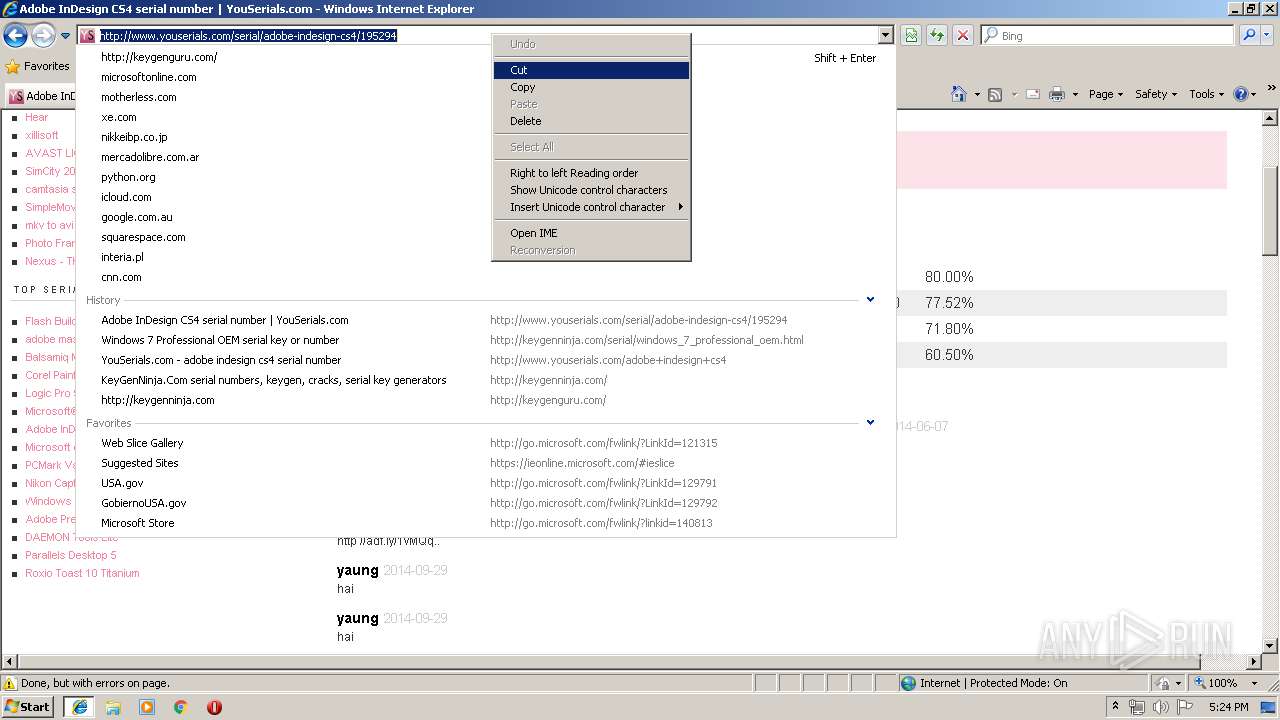The image size is (1280, 720).
Task: Collapse the History section chevron
Action: click(x=870, y=300)
